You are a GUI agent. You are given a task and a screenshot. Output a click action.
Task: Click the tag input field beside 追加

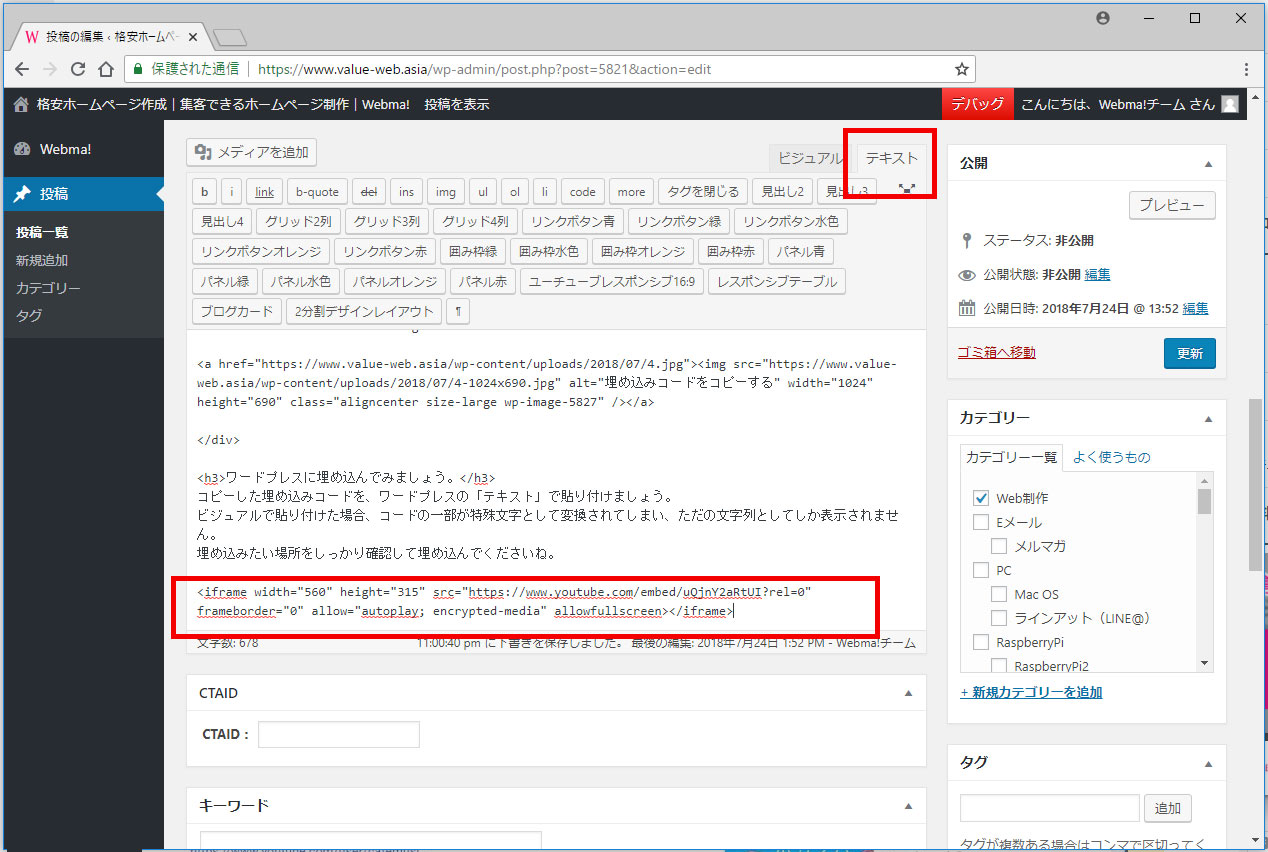1050,808
